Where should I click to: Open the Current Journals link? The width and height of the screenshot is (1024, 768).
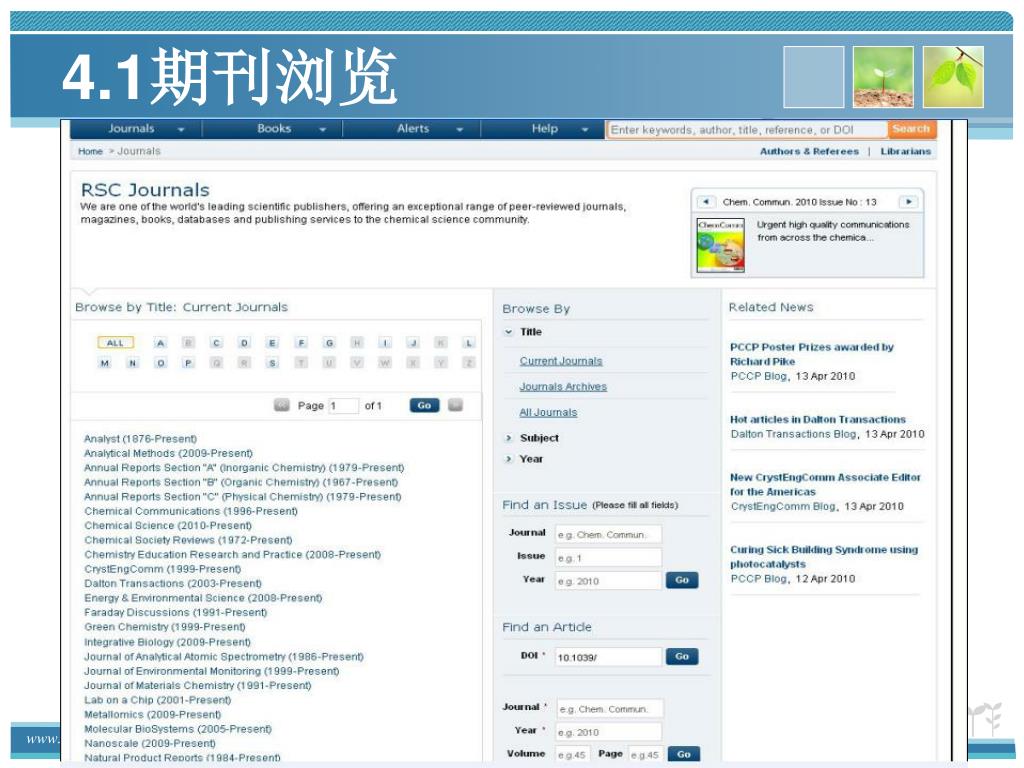tap(561, 360)
